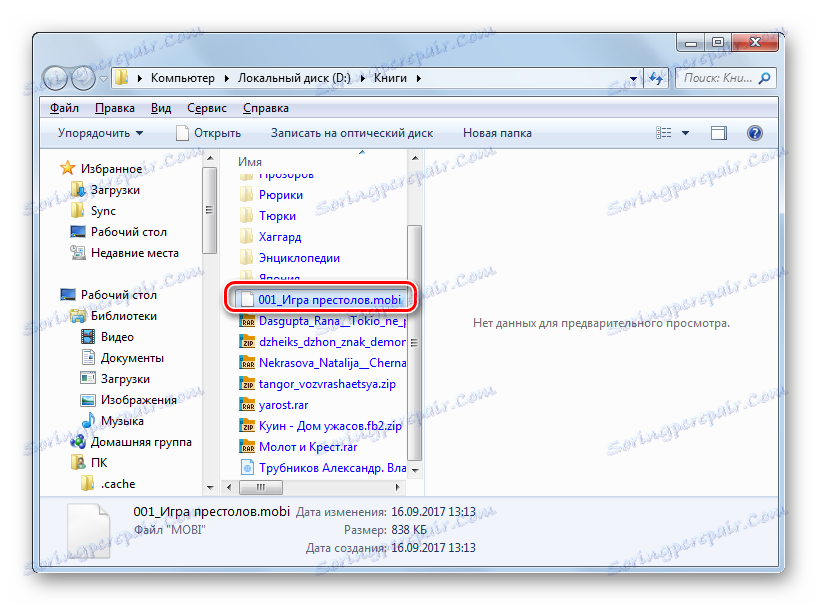Click the blue help icon
This screenshot has width=818, height=606.
[x=754, y=133]
